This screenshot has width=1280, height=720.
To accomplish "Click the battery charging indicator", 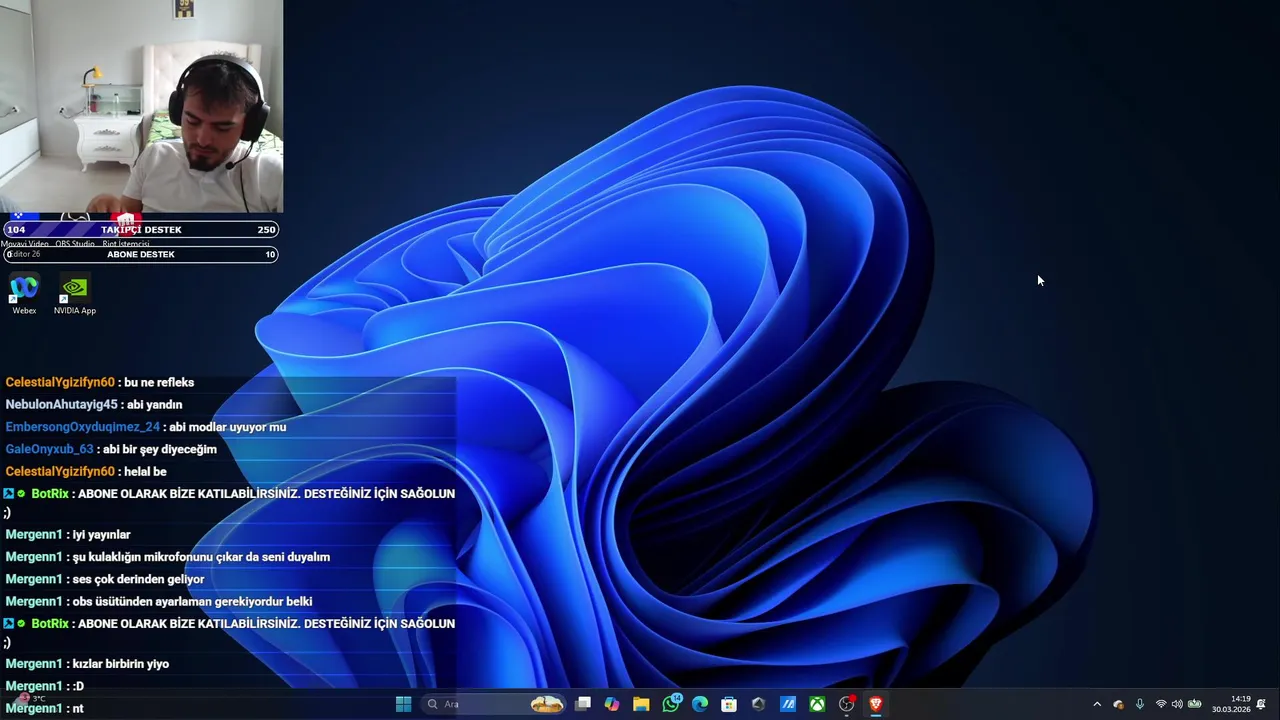I will point(1194,704).
